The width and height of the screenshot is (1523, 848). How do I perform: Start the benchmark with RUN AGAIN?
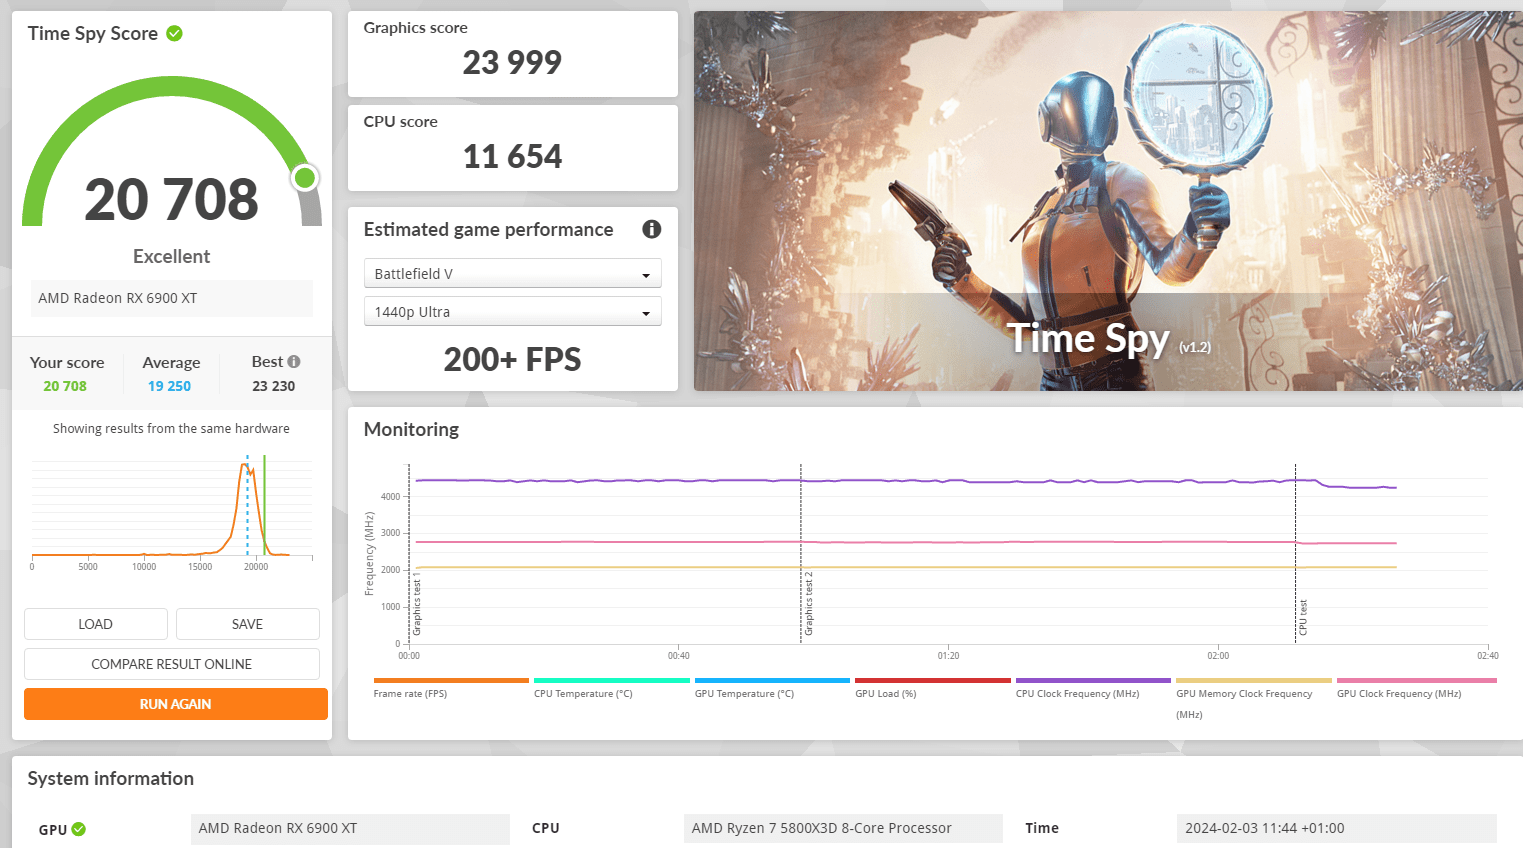tap(176, 704)
